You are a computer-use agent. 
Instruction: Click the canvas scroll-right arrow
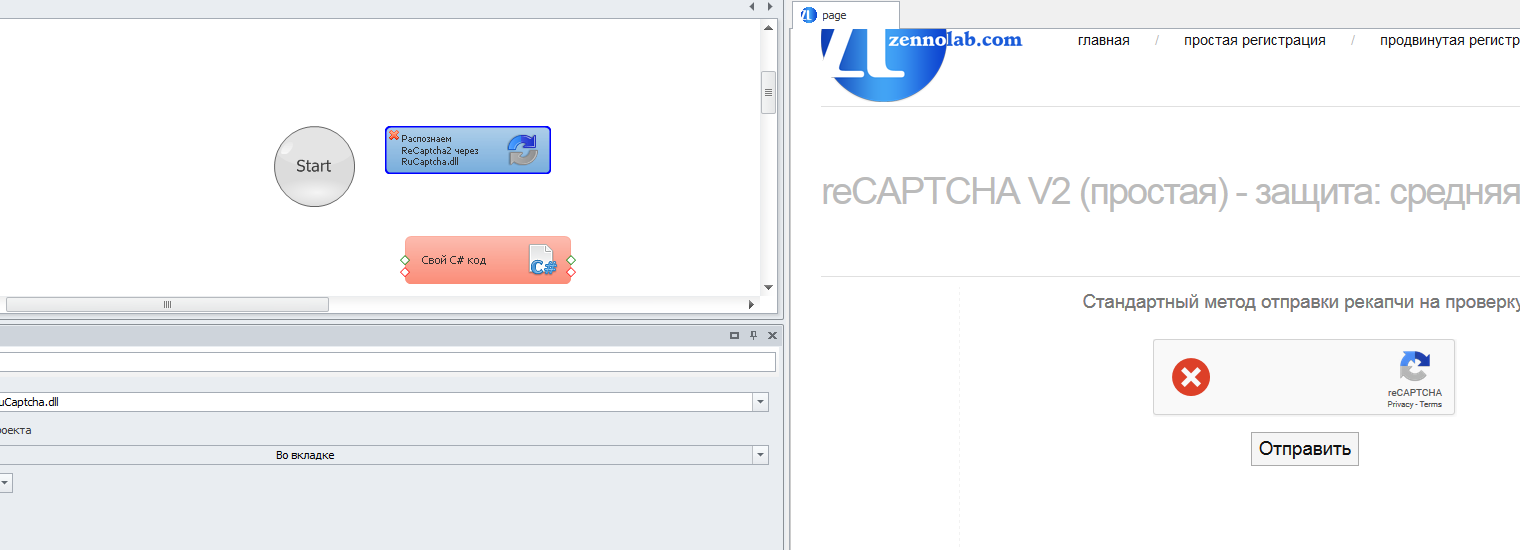pos(752,304)
